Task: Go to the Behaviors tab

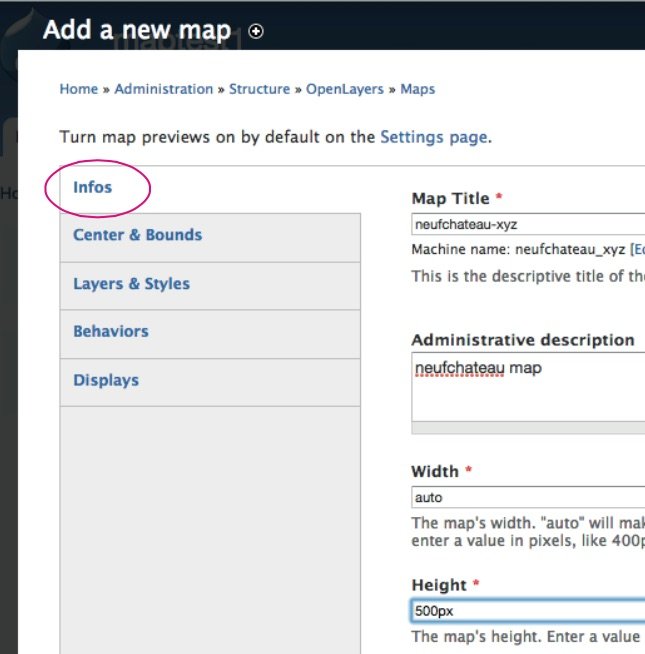Action: pos(110,331)
